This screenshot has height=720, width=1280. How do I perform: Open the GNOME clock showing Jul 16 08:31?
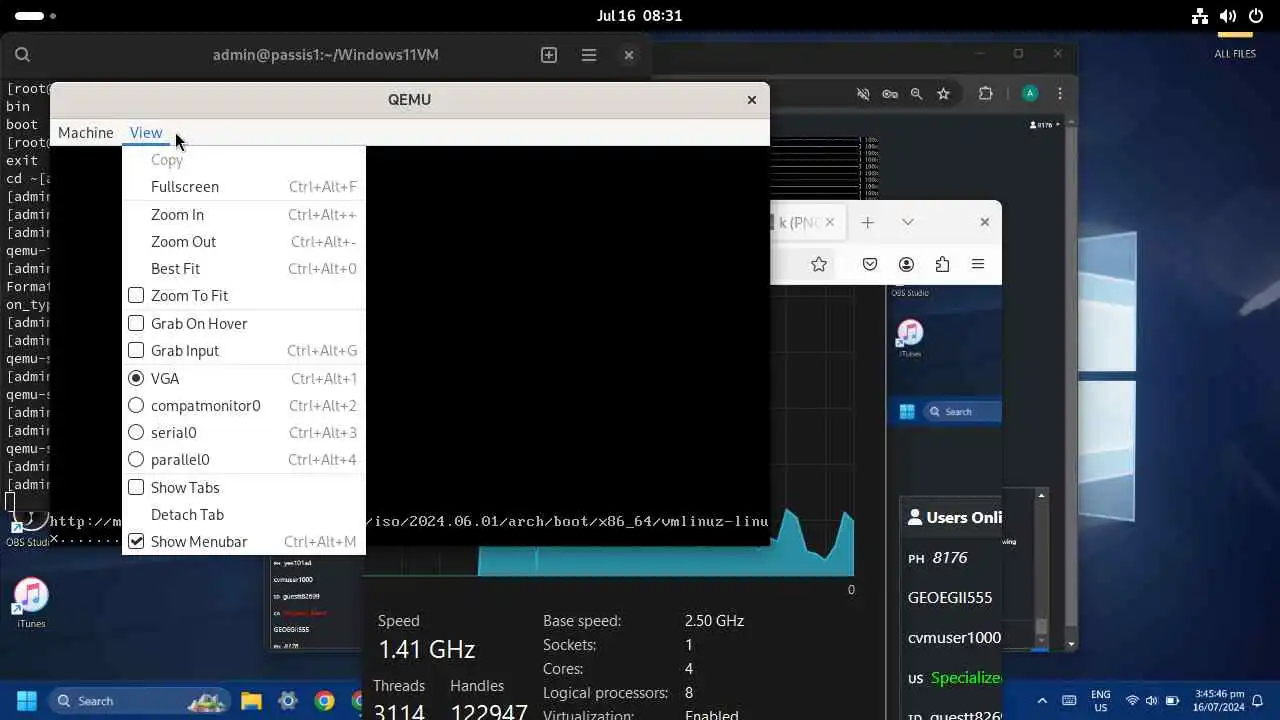click(x=640, y=16)
